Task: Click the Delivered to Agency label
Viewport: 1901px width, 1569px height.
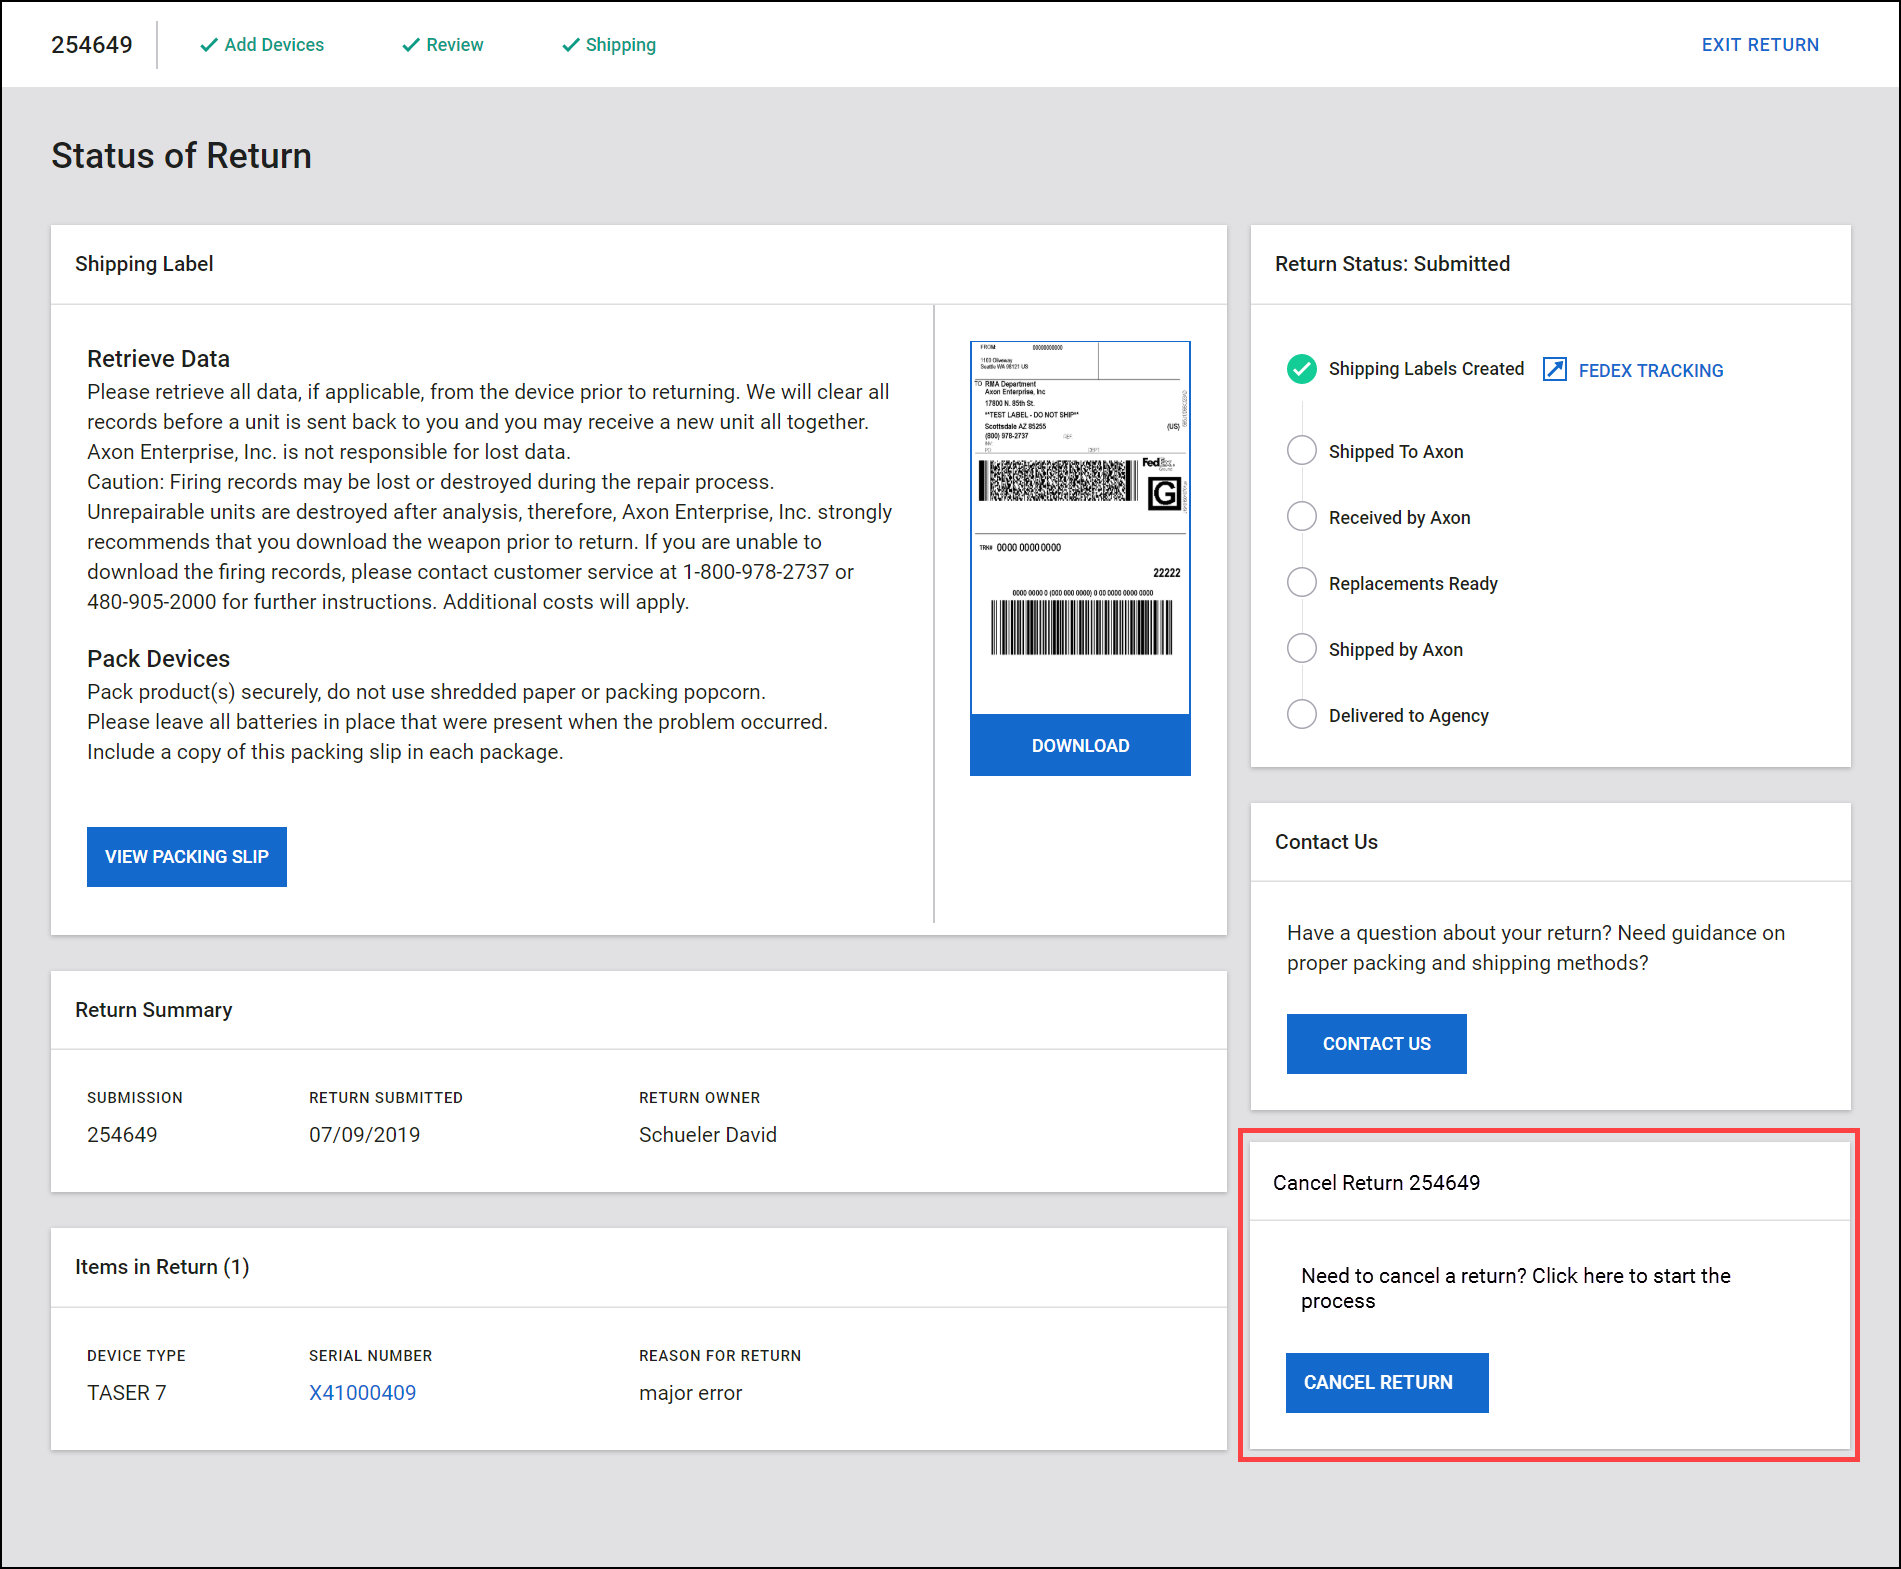Action: (1408, 716)
